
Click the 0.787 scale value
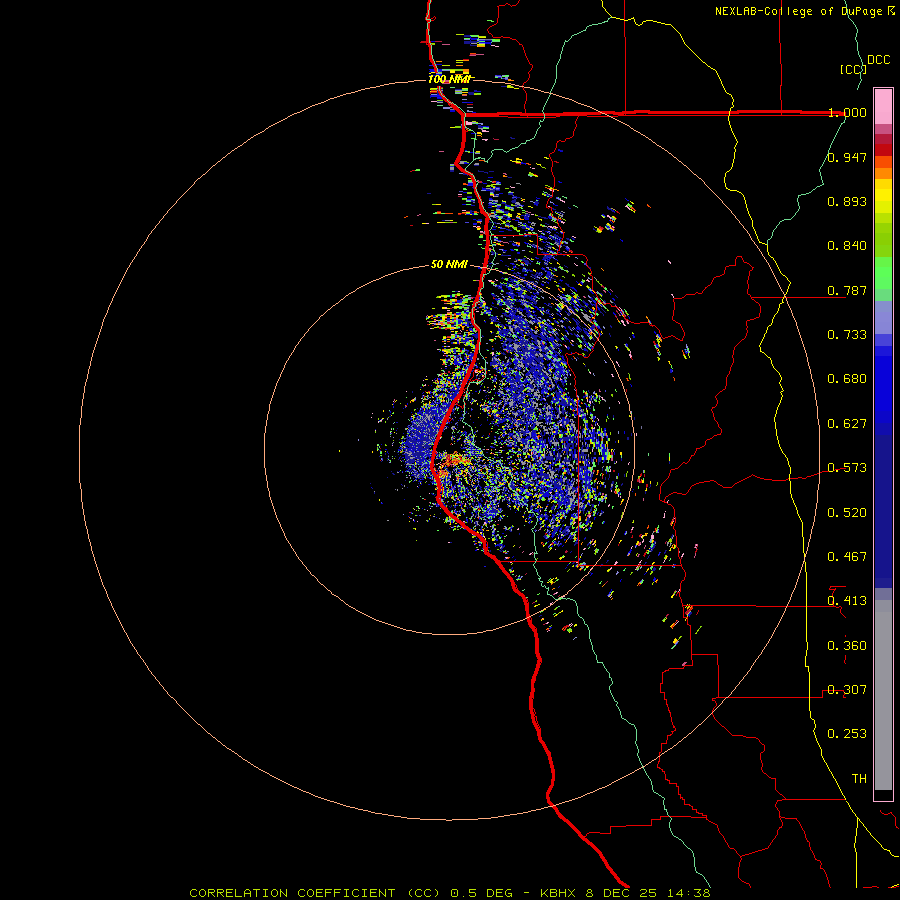[847, 290]
